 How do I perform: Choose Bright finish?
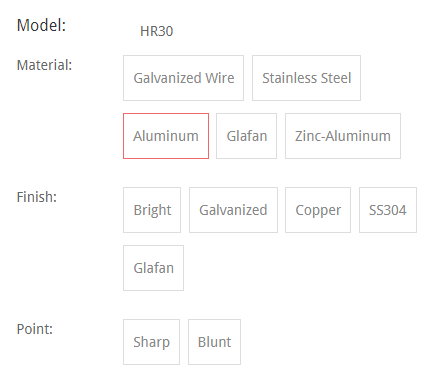point(152,210)
